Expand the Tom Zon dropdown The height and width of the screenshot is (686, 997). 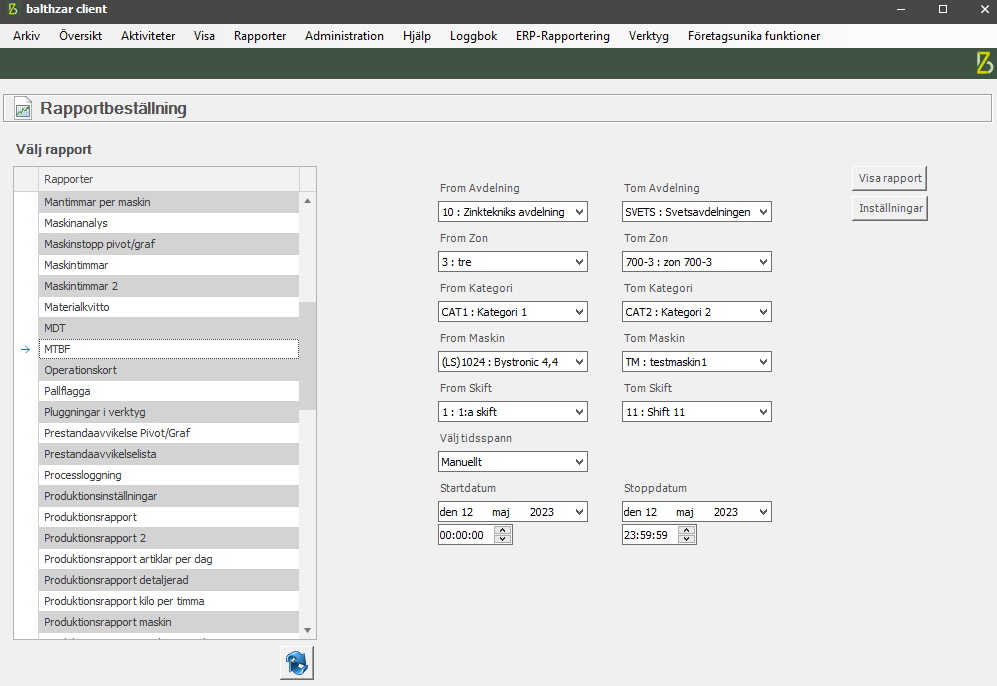point(763,262)
